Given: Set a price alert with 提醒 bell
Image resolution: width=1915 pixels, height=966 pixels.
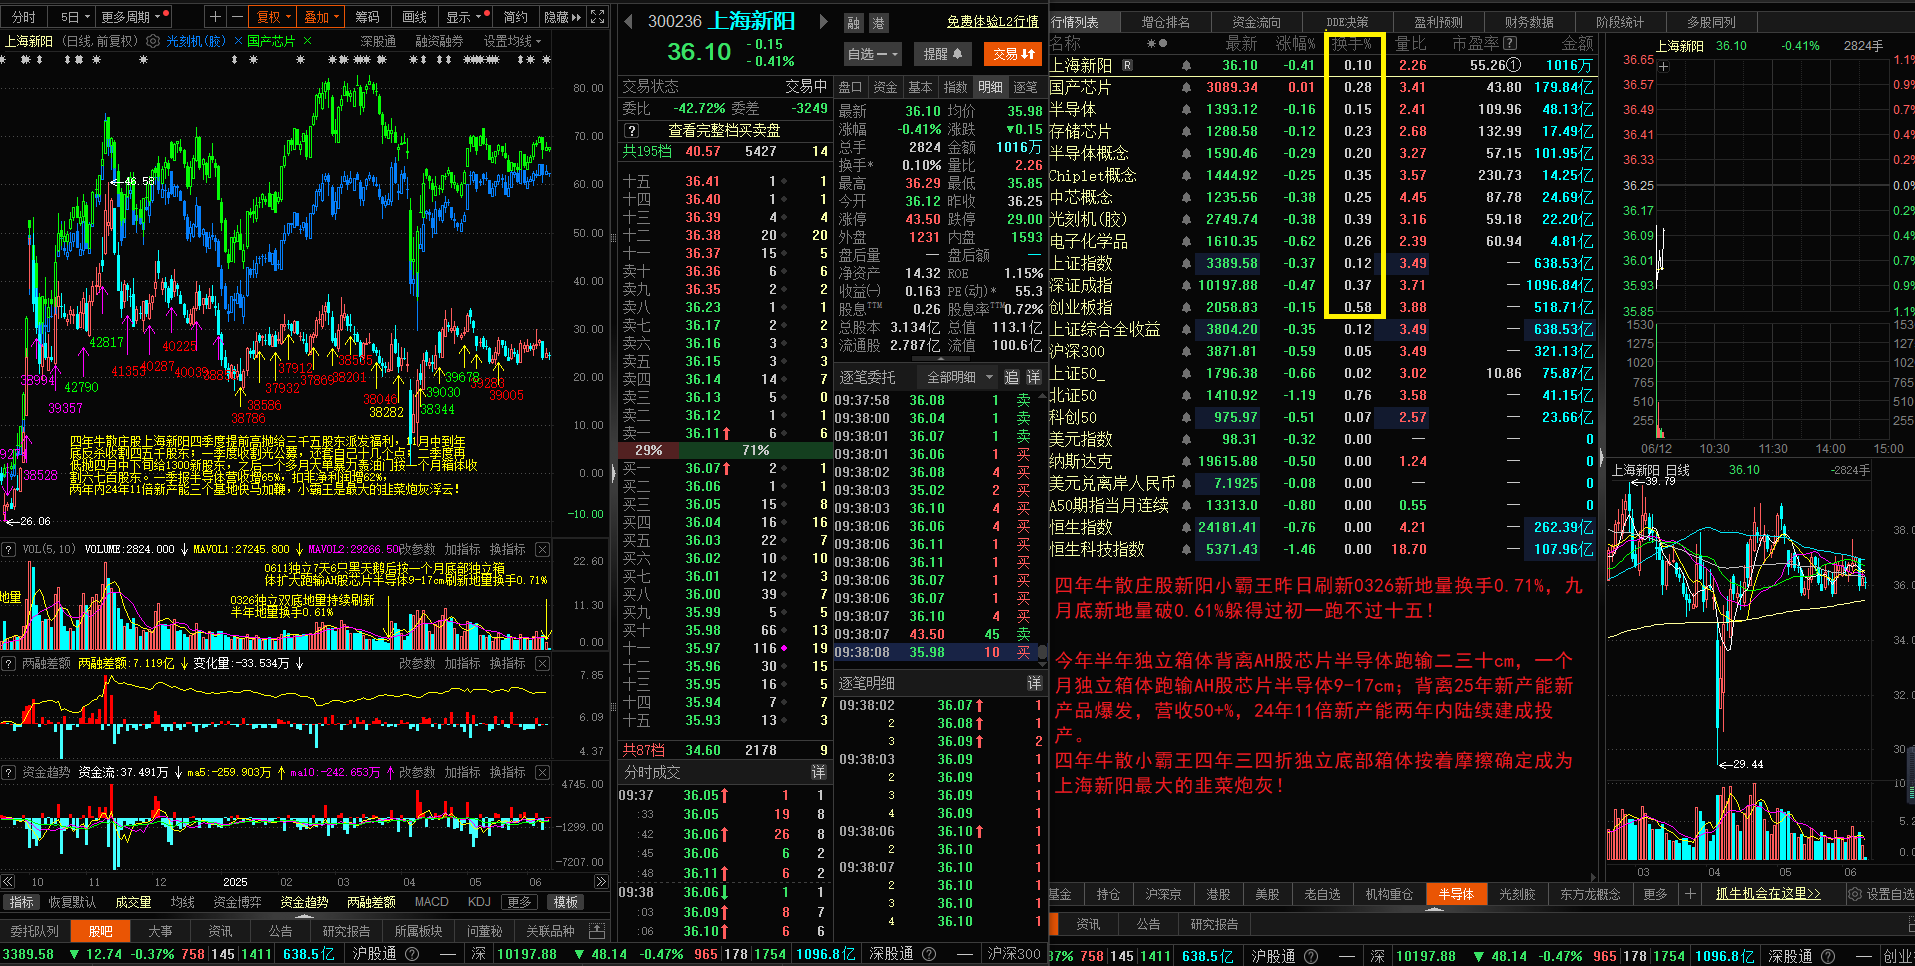Looking at the screenshot, I should [x=943, y=54].
